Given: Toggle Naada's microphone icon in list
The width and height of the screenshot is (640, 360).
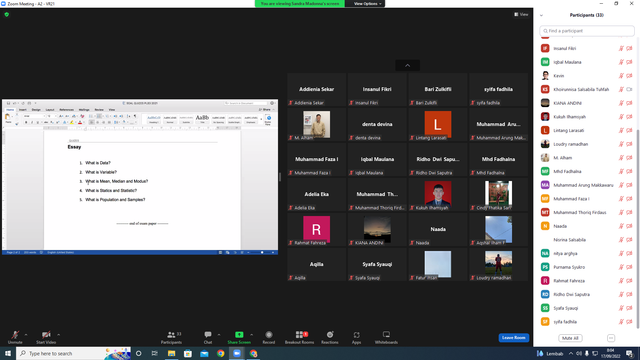Looking at the screenshot, I should [x=621, y=226].
